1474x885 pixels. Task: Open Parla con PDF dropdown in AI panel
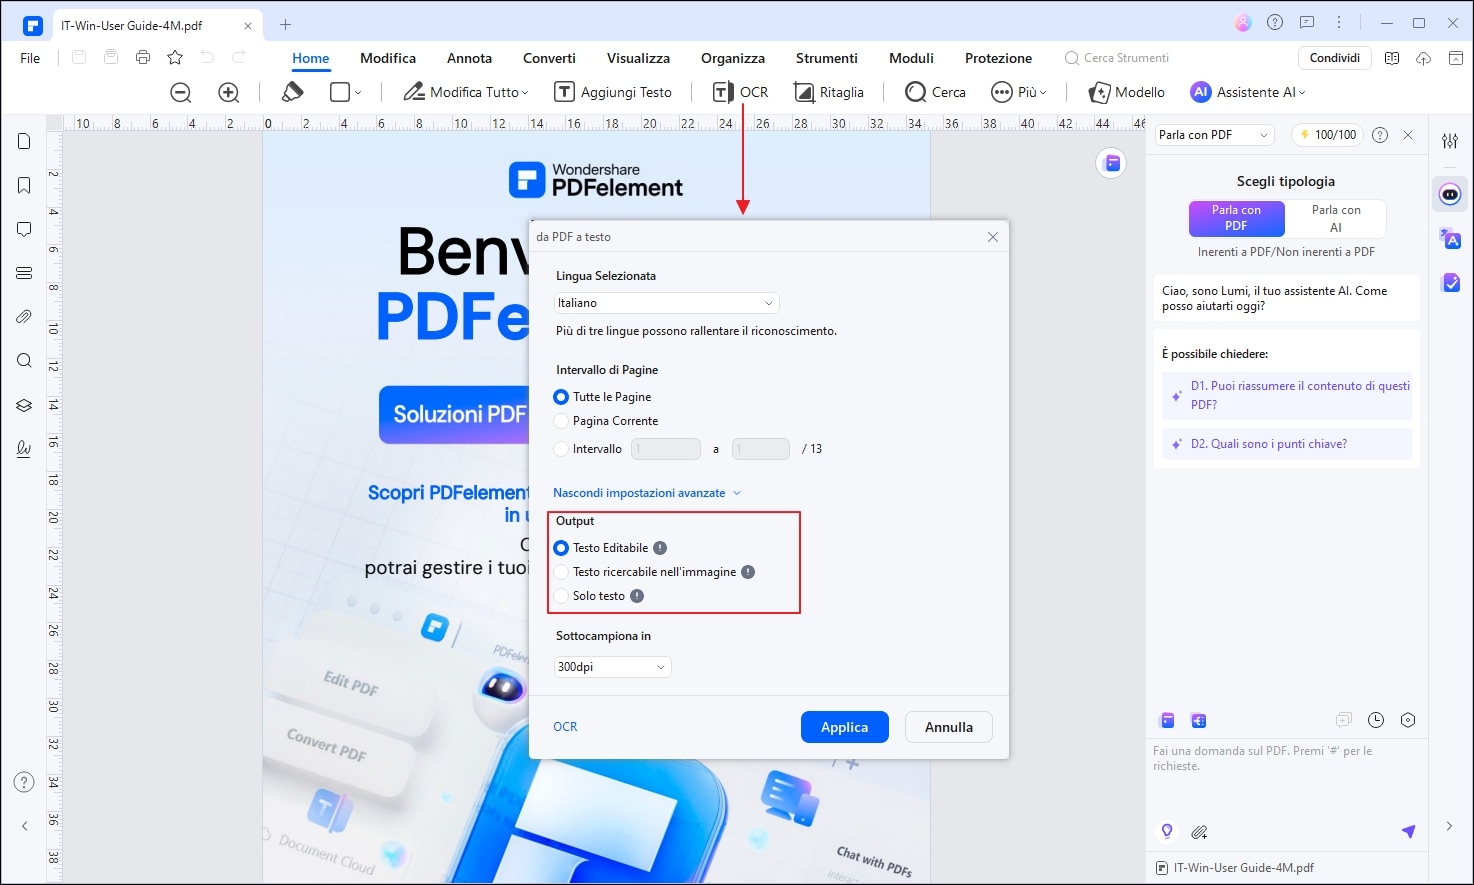[x=1215, y=135]
